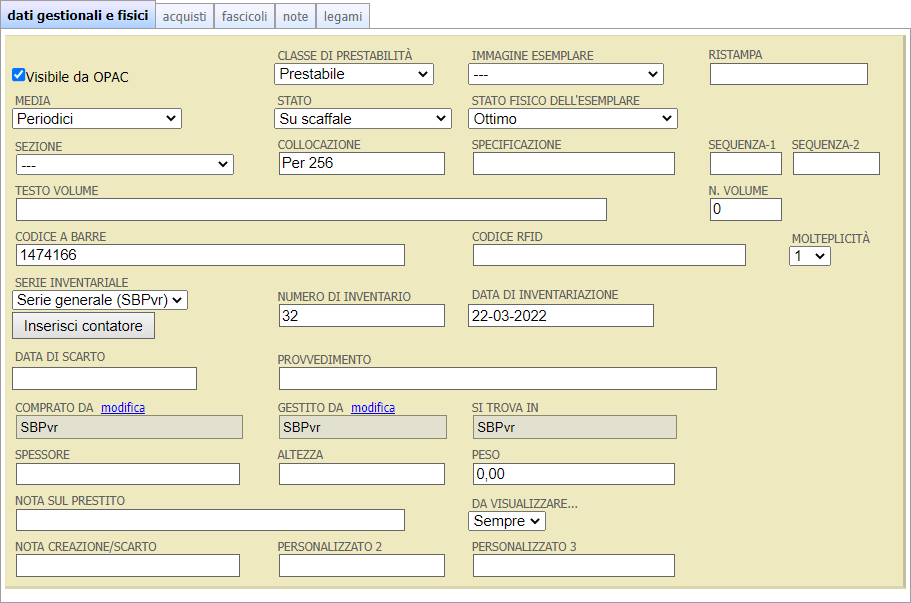Screen dimensions: 911x603
Task: Expand the Stato dropdown showing Su scaffale
Action: tap(362, 119)
